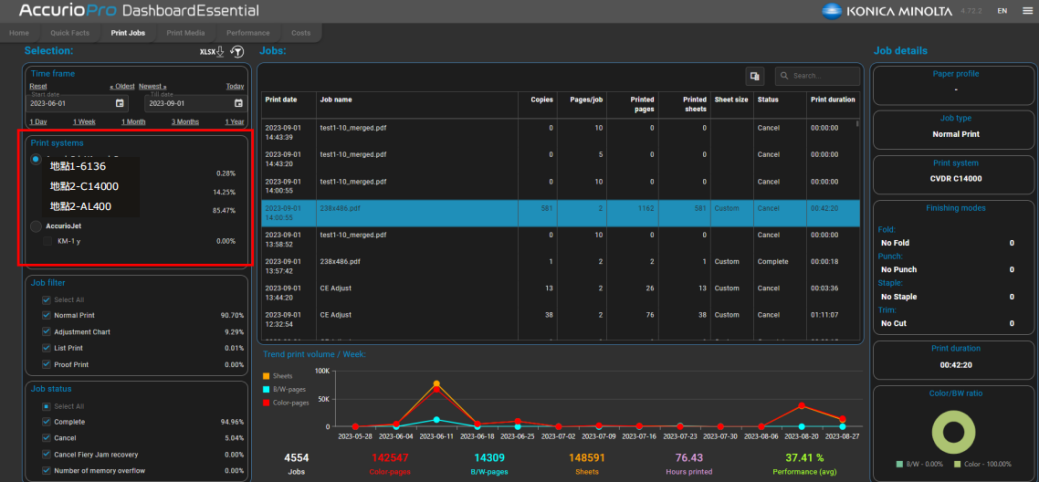This screenshot has height=482, width=1039.
Task: Click the copy jobs table icon button
Action: [755, 76]
